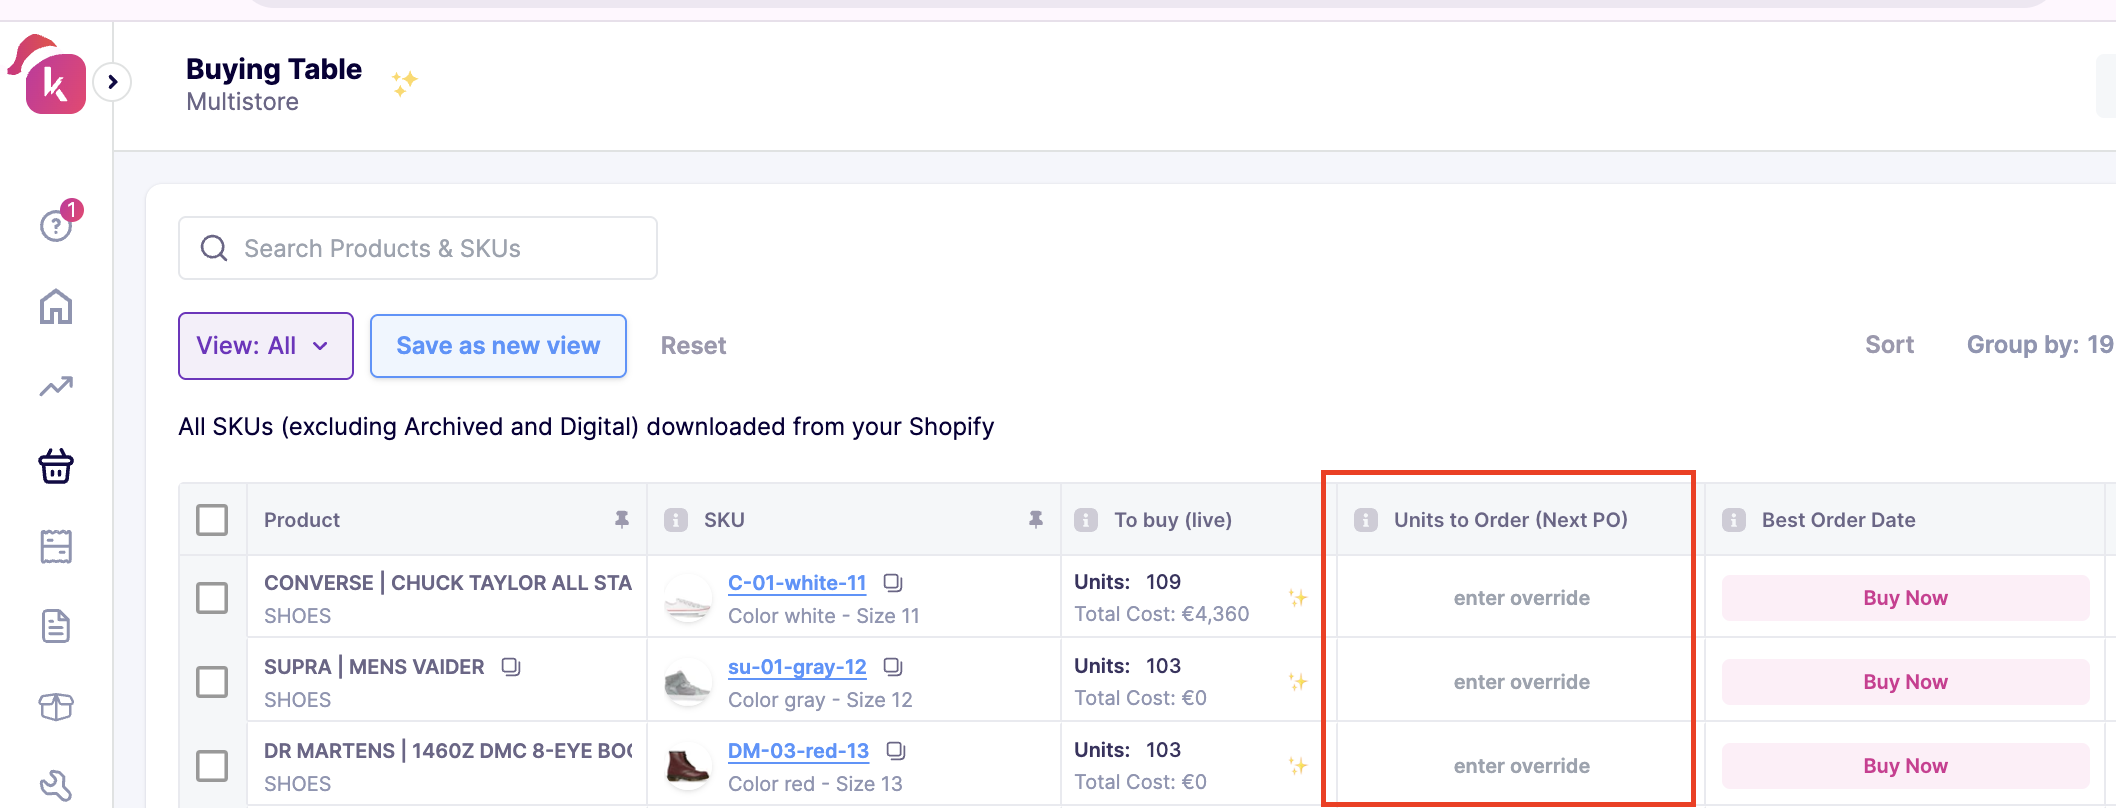The width and height of the screenshot is (2116, 808).
Task: Click the DR MARTENS | 1460Z product name
Action: (448, 751)
